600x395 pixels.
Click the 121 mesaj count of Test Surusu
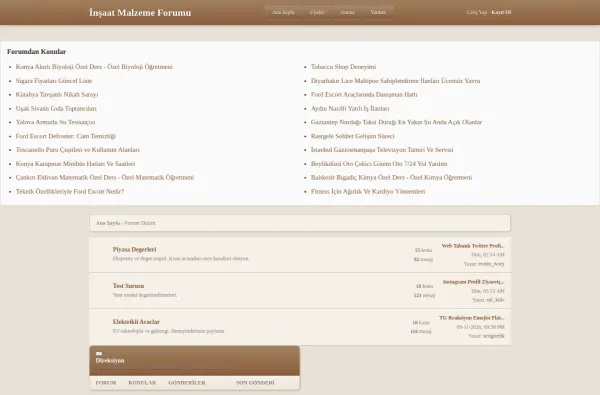pyautogui.click(x=424, y=295)
